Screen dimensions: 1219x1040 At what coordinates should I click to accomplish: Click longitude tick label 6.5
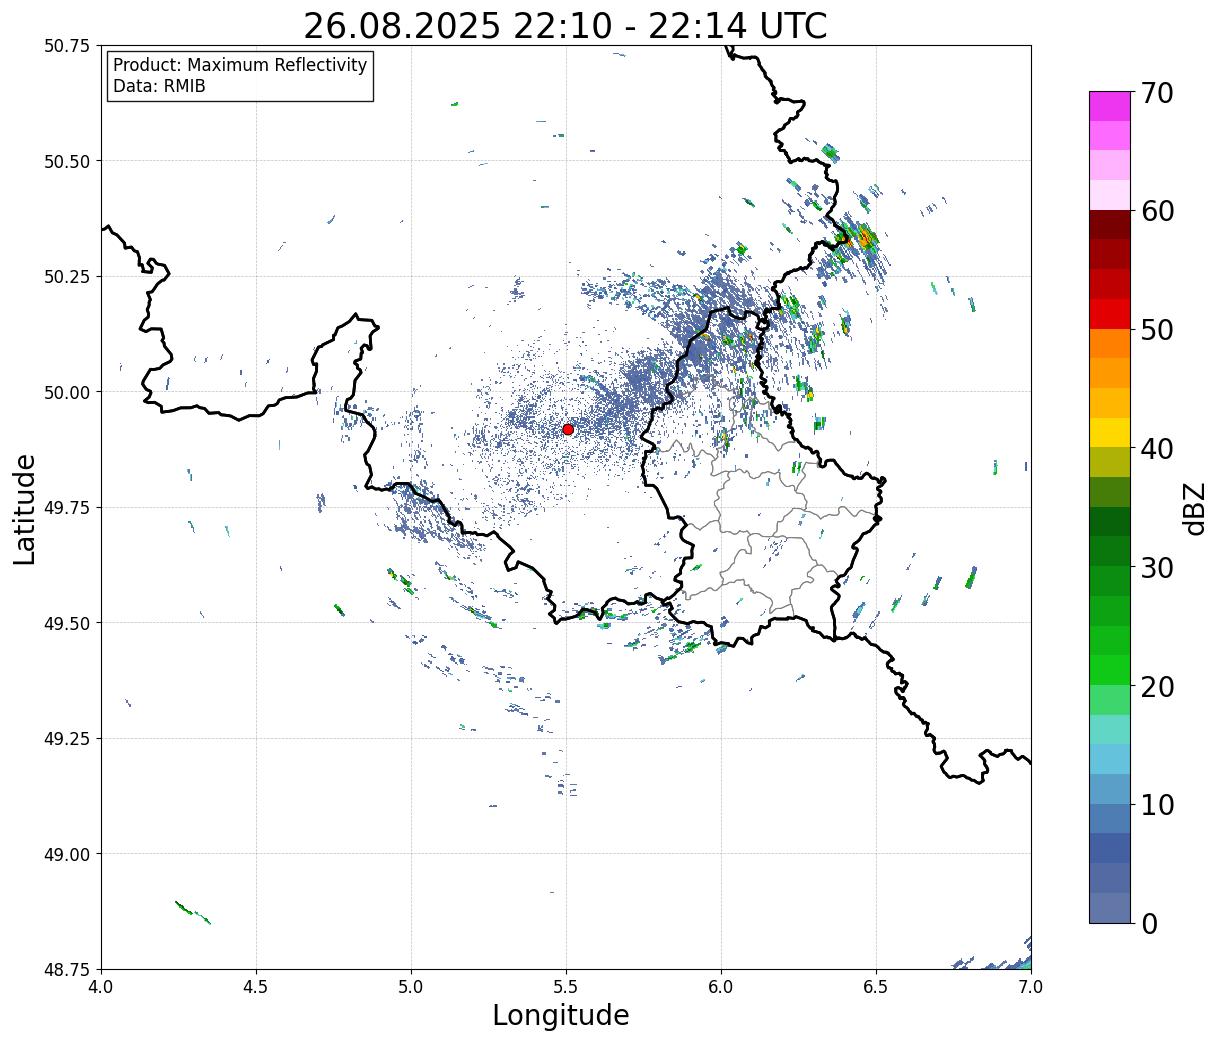[876, 986]
